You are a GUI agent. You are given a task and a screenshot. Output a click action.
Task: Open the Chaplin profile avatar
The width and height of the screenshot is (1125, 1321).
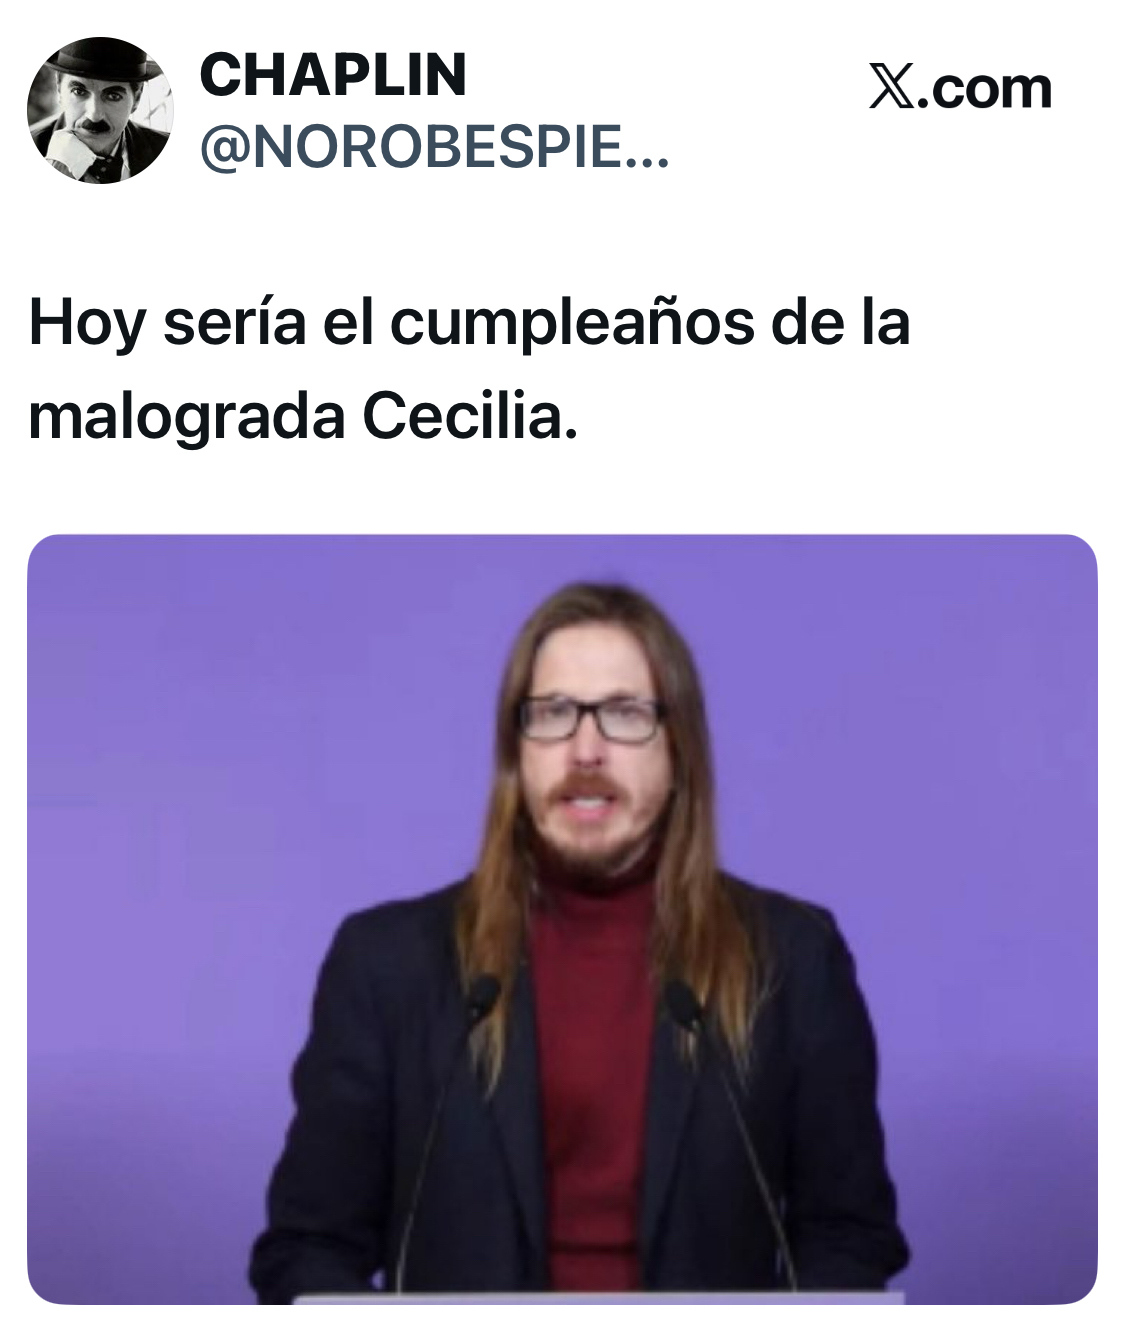tap(100, 110)
